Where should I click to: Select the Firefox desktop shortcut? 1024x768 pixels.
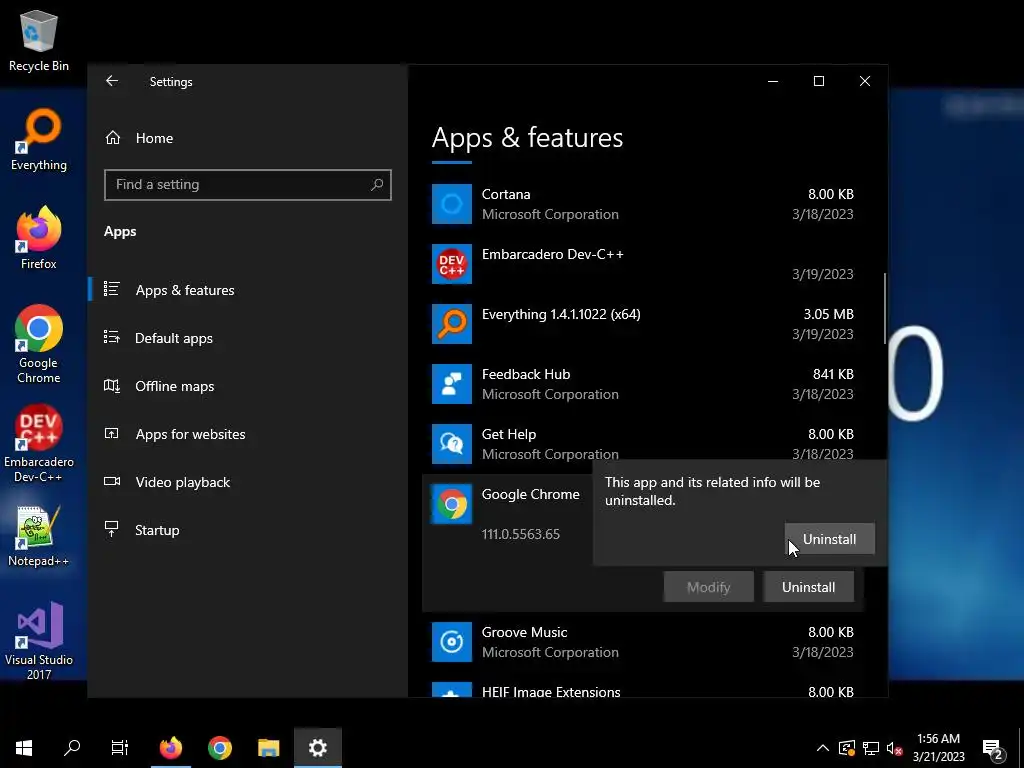[x=39, y=238]
